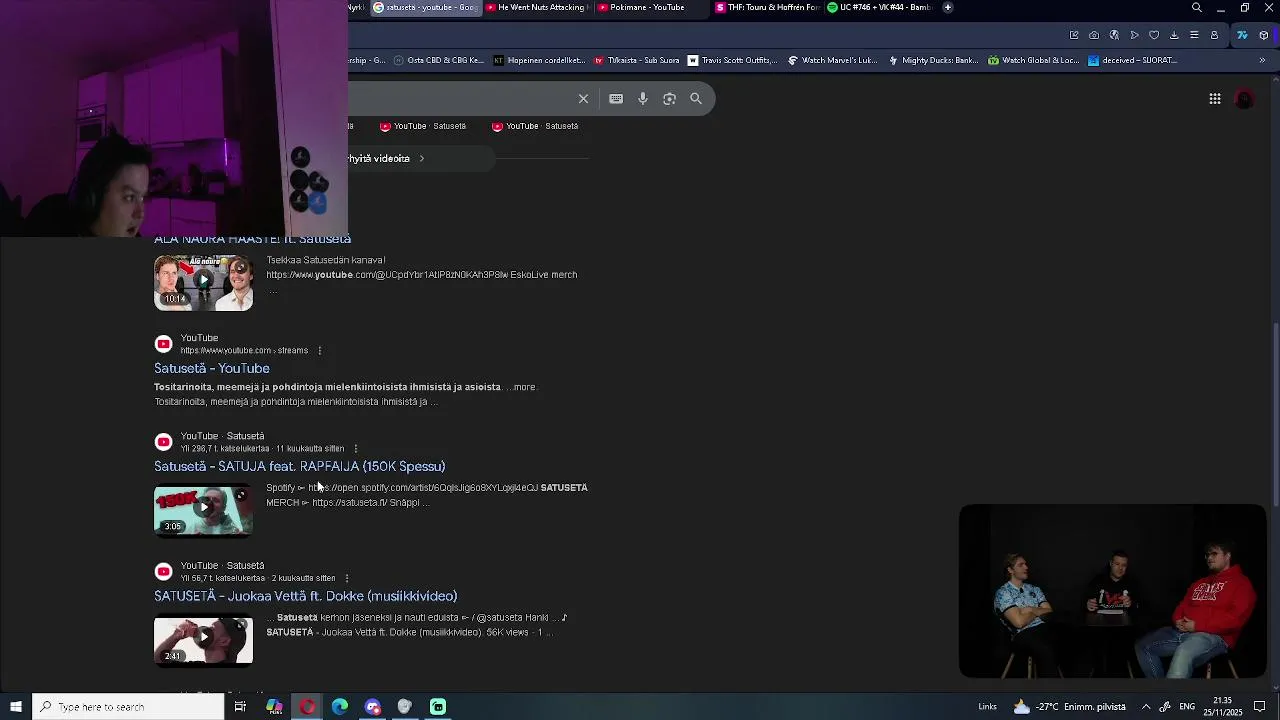Open the browser profile icon
This screenshot has height=720, width=1280.
click(1214, 35)
